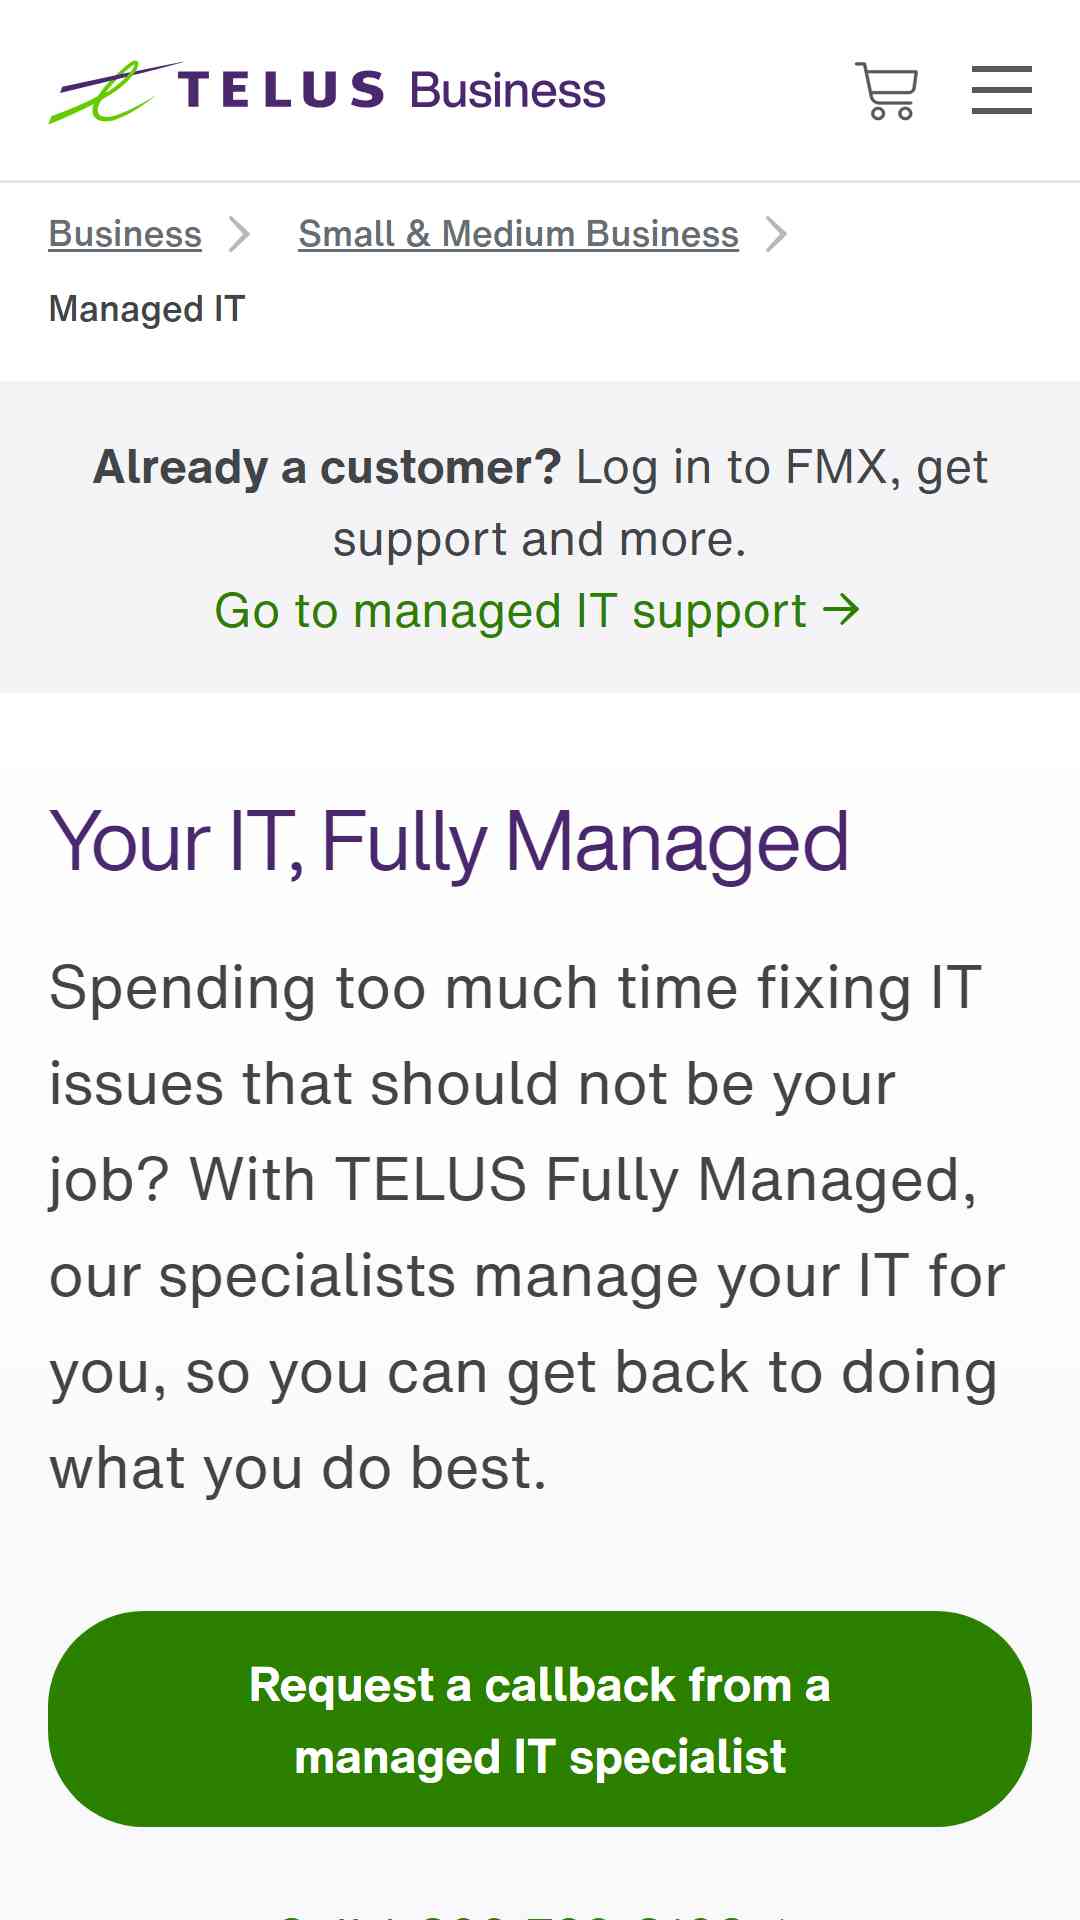Click the purple Business text beside TELUS logo

click(x=508, y=91)
